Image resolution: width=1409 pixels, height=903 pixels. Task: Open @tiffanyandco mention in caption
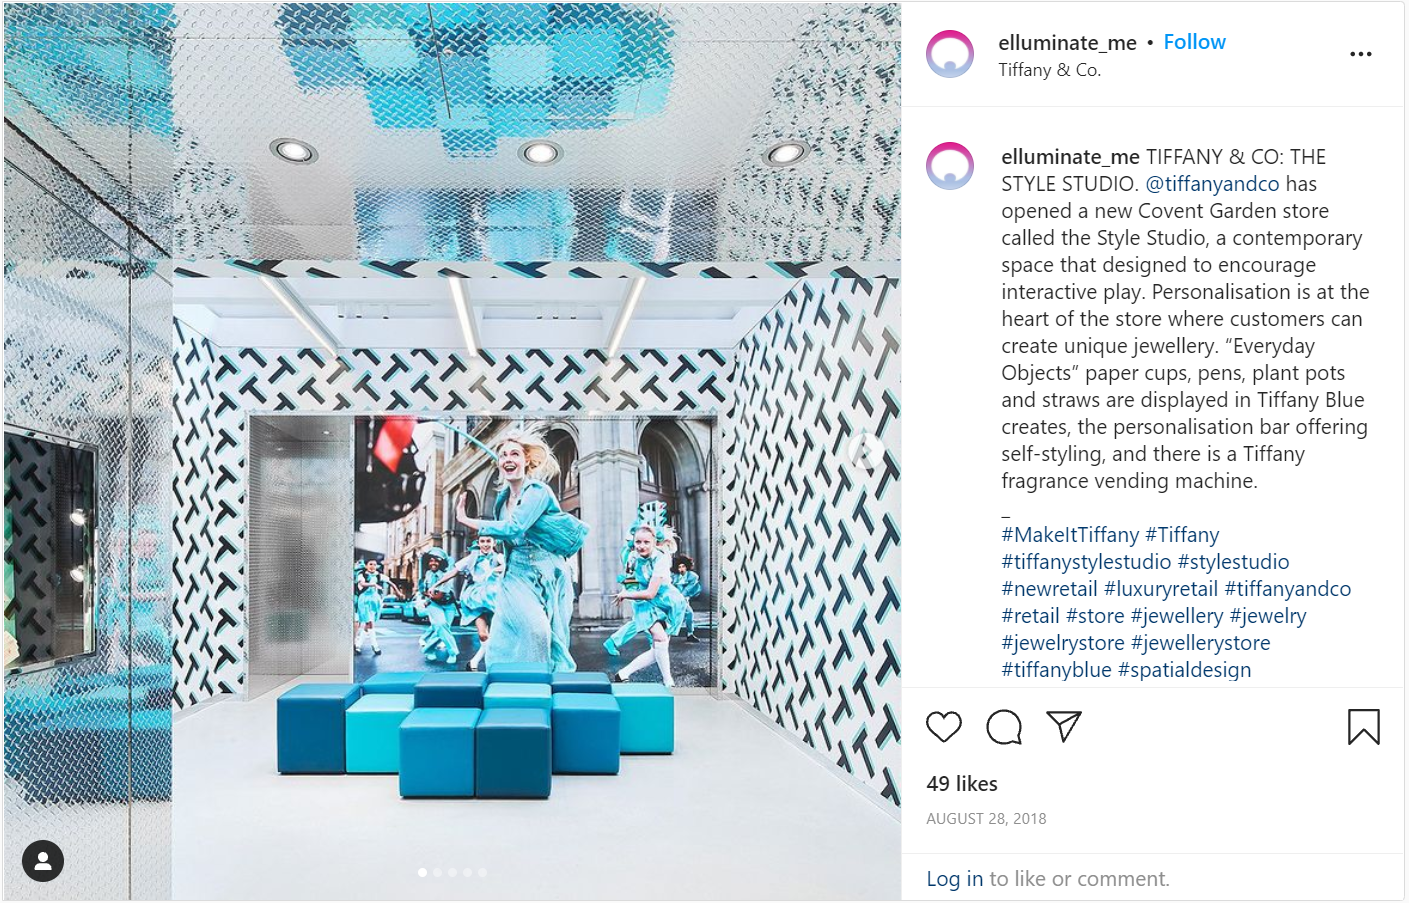[1212, 184]
